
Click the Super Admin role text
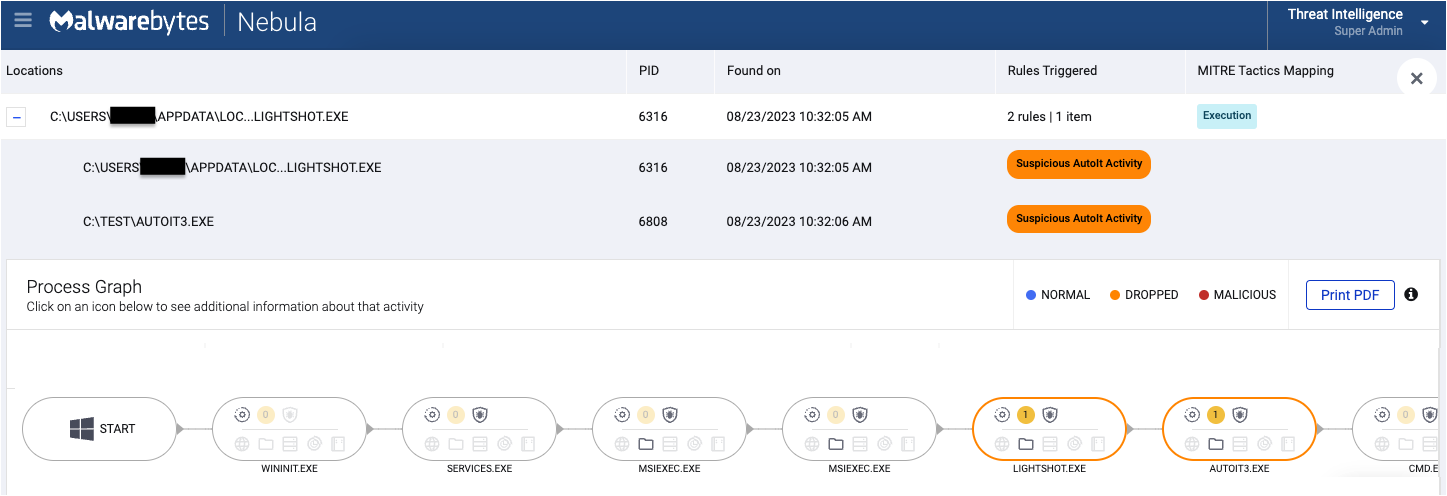(1368, 31)
